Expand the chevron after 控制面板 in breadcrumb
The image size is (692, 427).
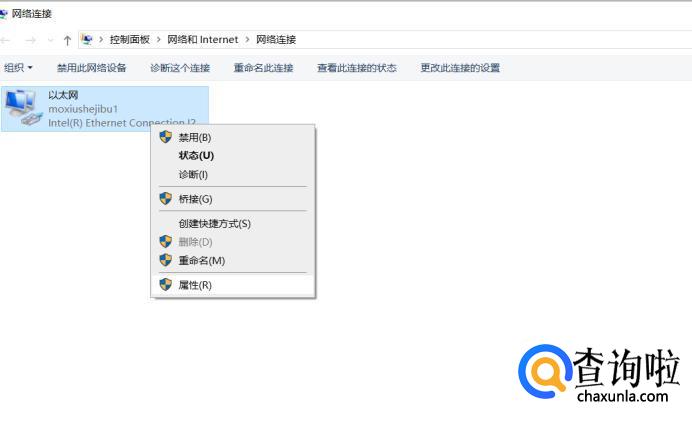[x=159, y=40]
